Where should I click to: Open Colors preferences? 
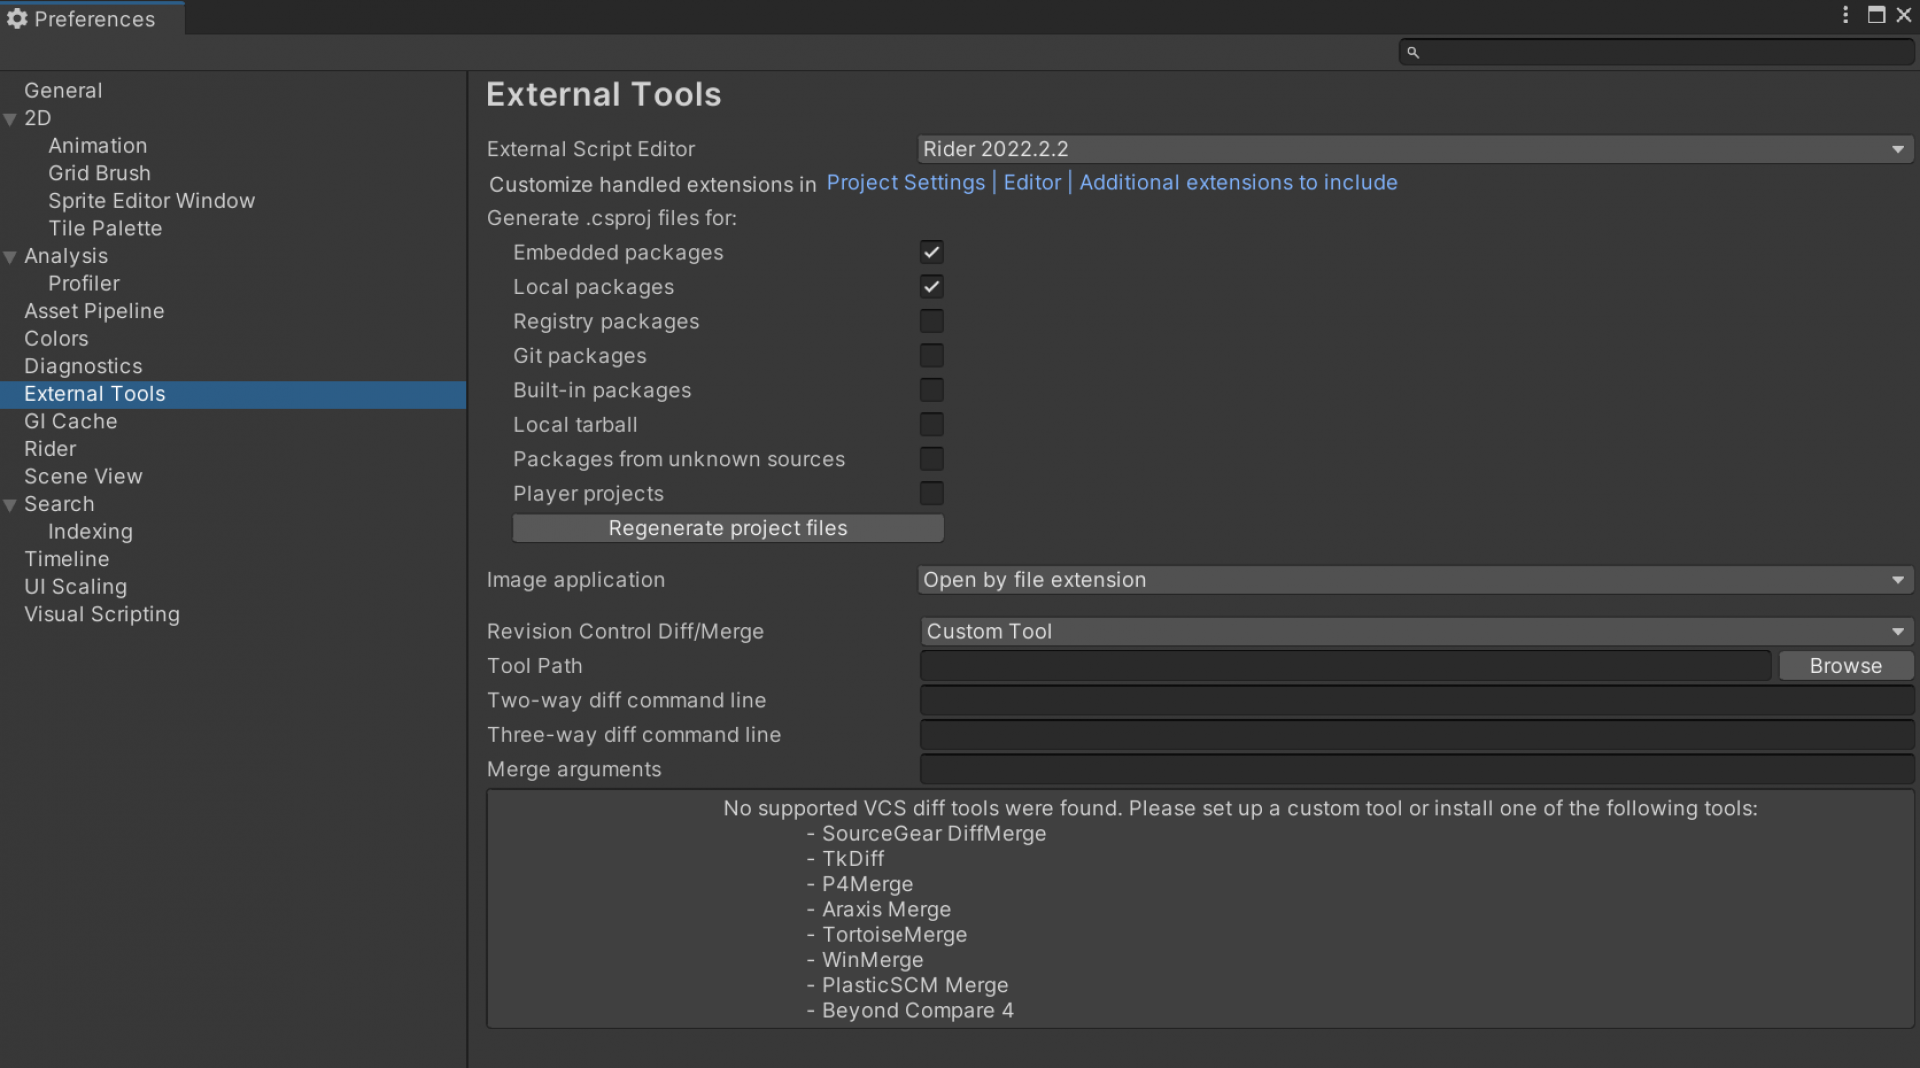[x=56, y=338]
